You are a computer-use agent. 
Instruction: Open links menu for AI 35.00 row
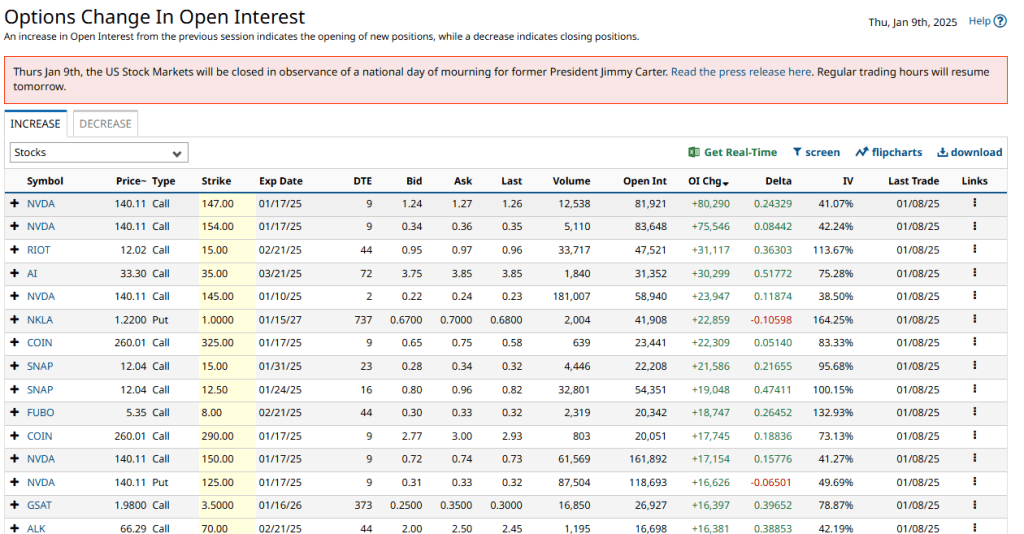[974, 273]
